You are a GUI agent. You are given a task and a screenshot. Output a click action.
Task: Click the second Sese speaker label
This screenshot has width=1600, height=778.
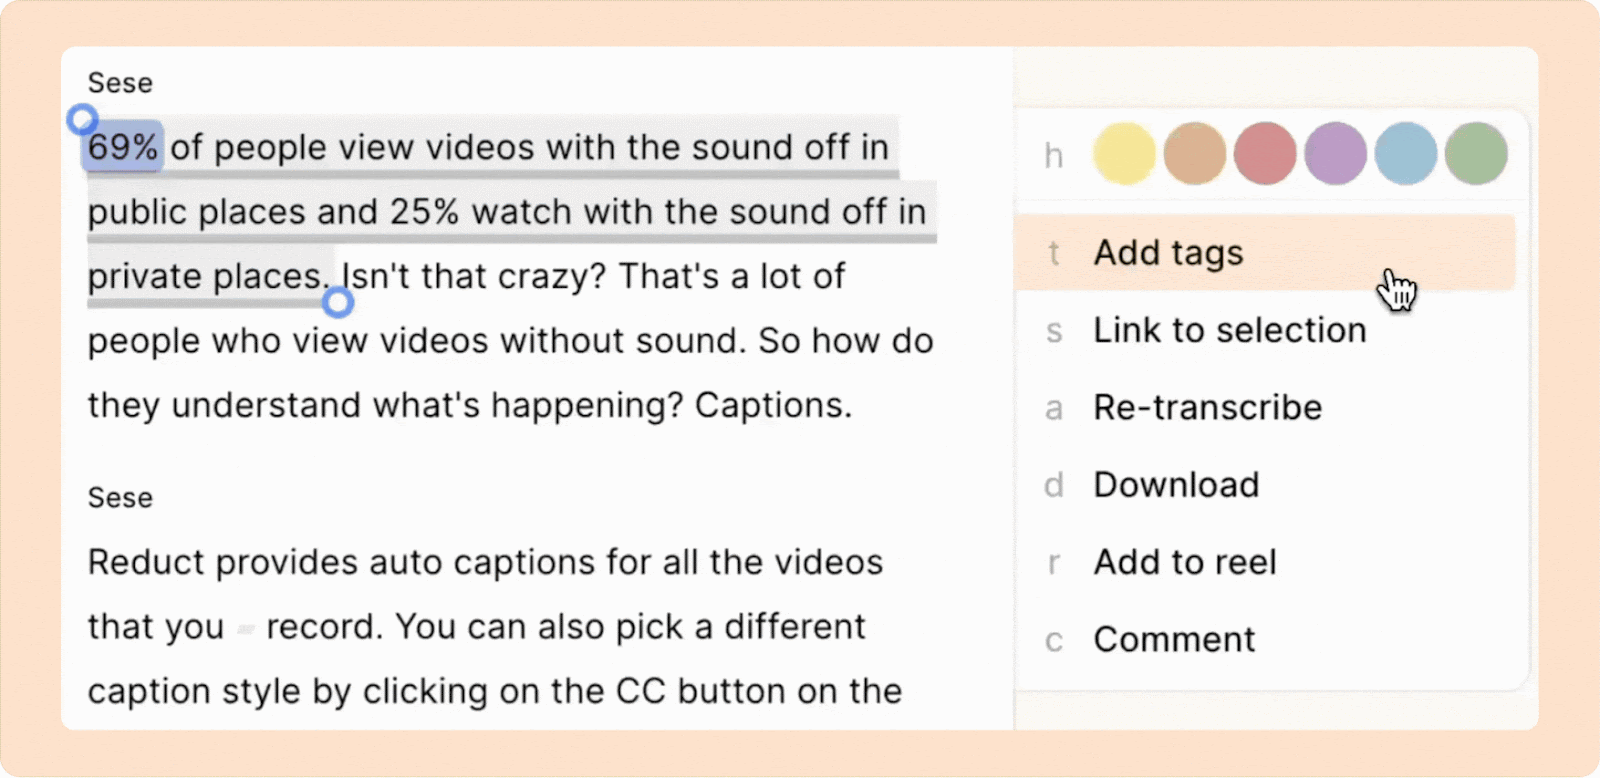point(120,498)
